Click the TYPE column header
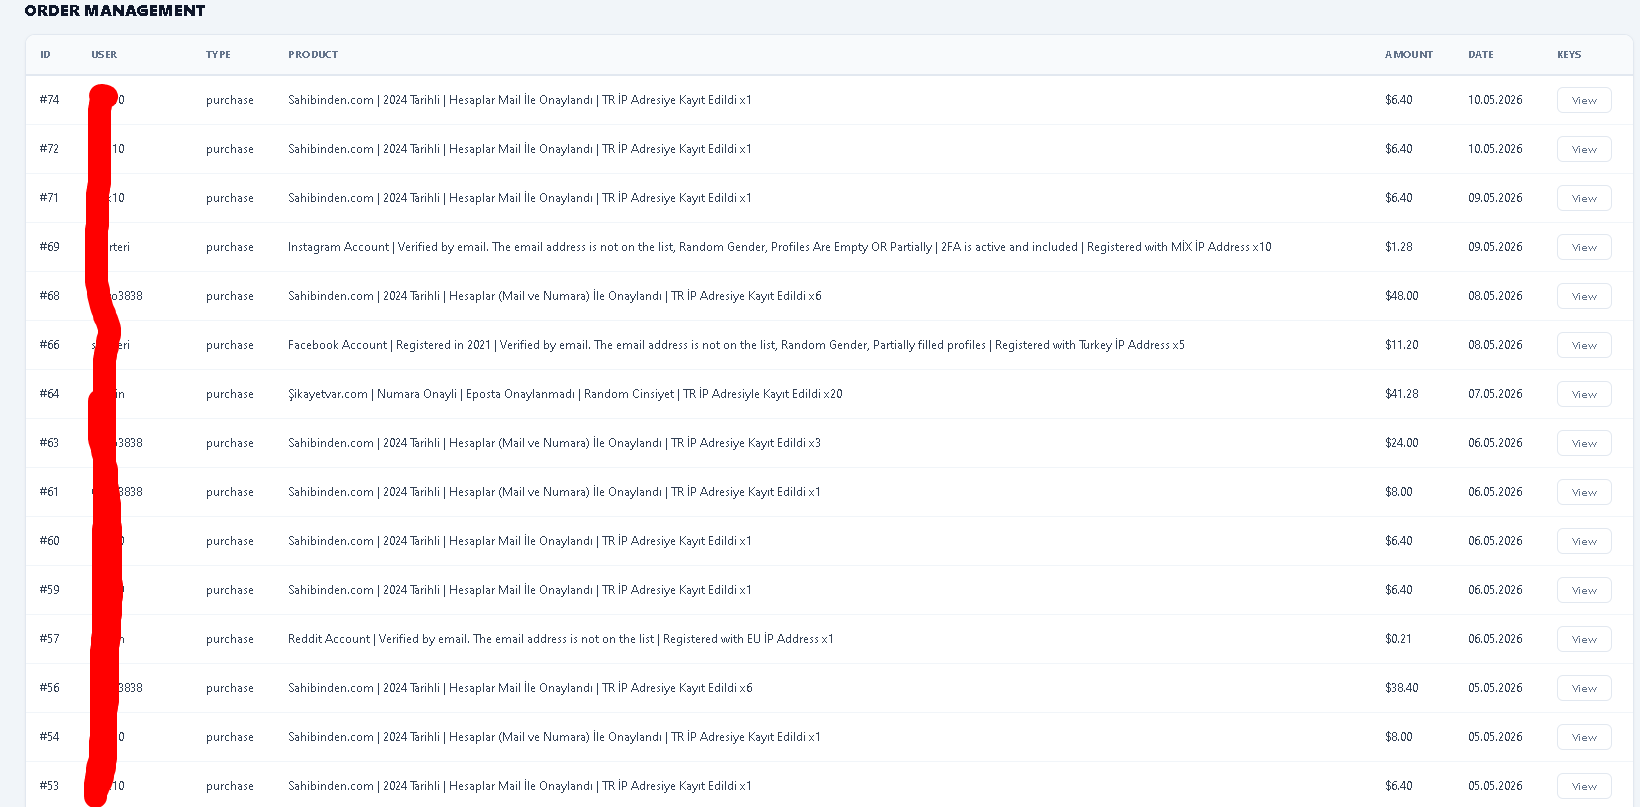 pos(218,55)
